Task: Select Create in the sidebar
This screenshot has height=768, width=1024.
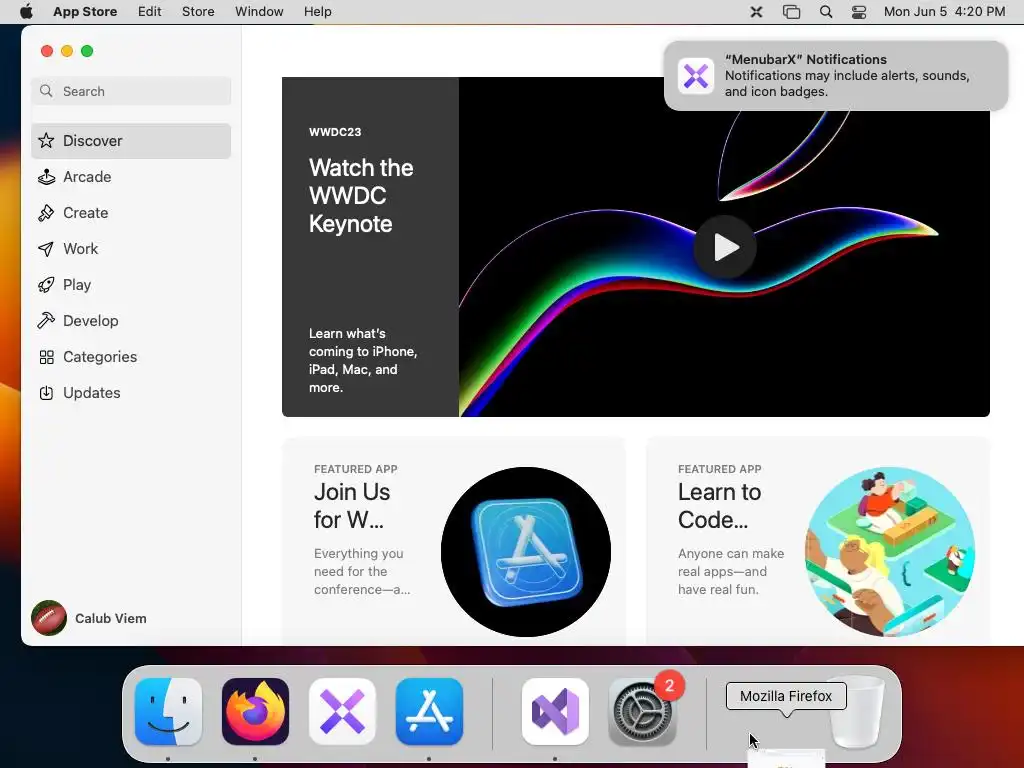Action: pos(131,213)
